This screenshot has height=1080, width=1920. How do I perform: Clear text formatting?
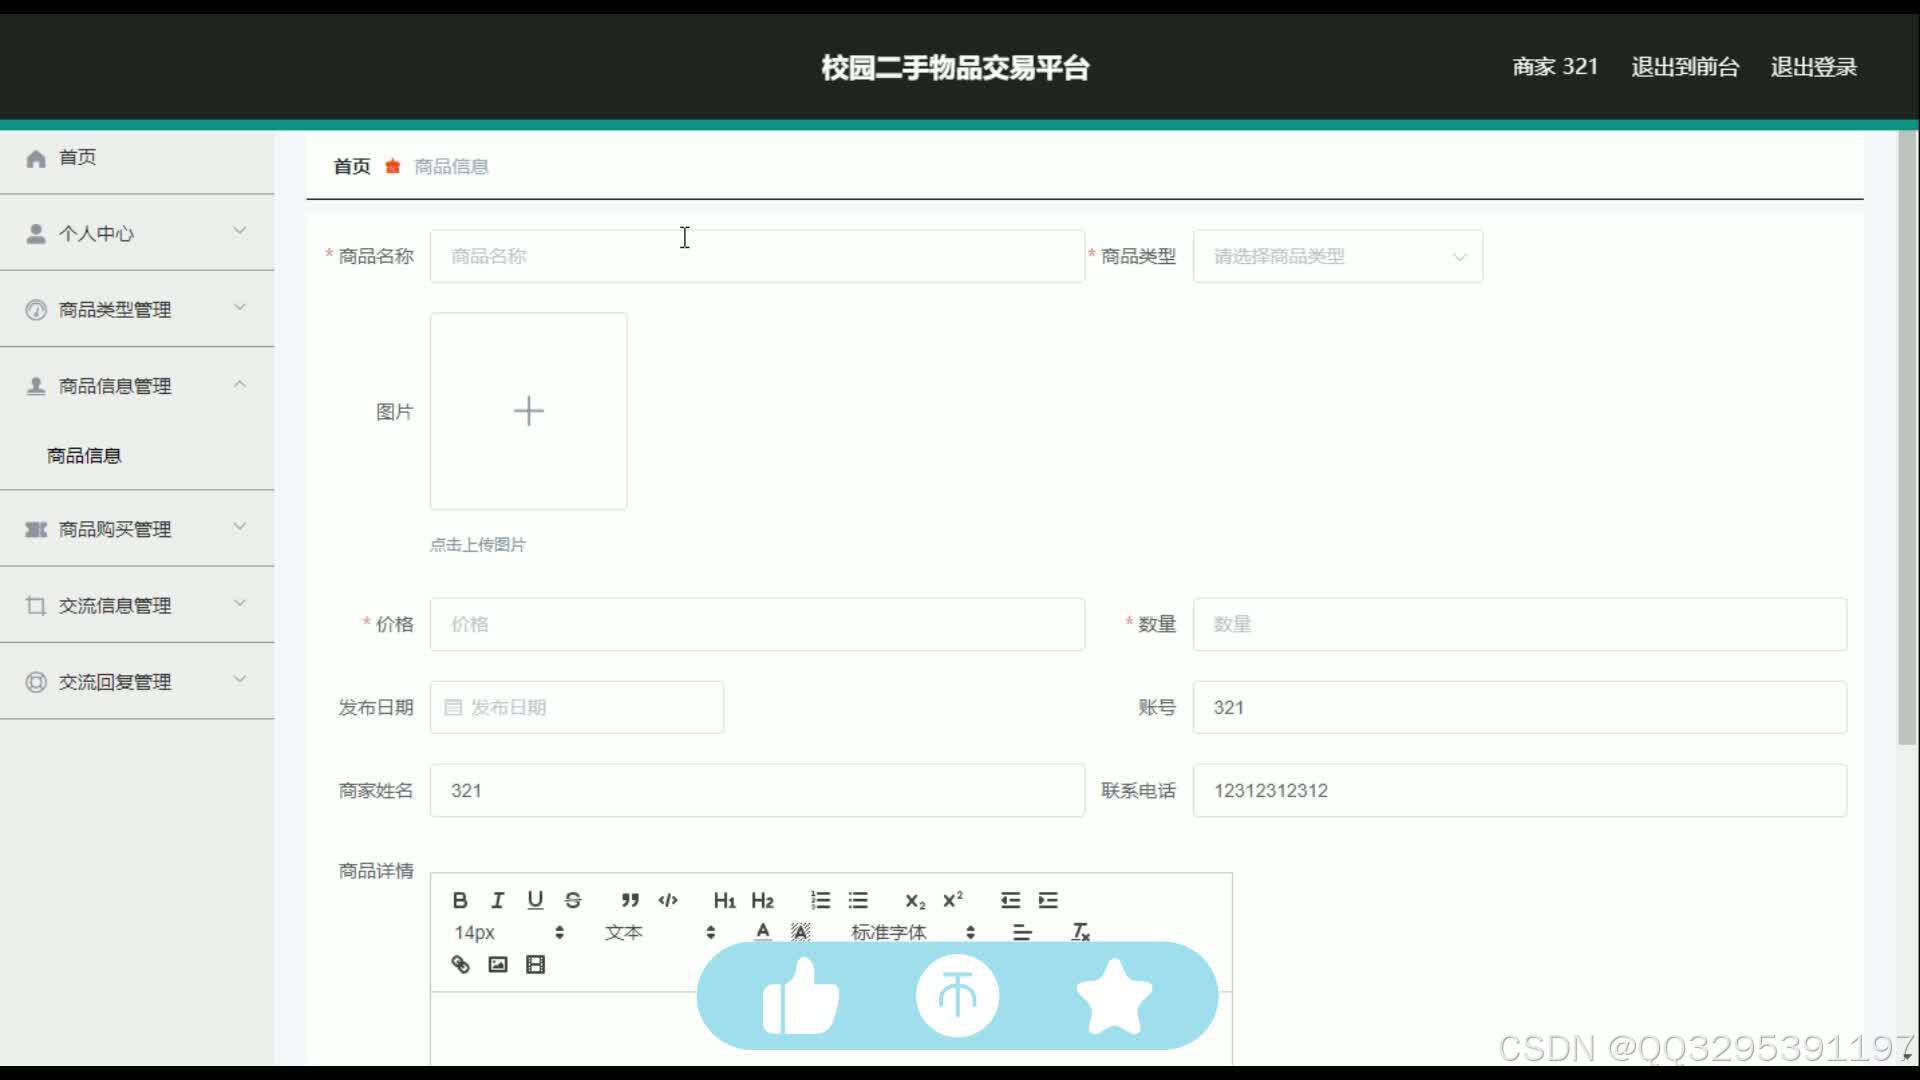(x=1080, y=932)
